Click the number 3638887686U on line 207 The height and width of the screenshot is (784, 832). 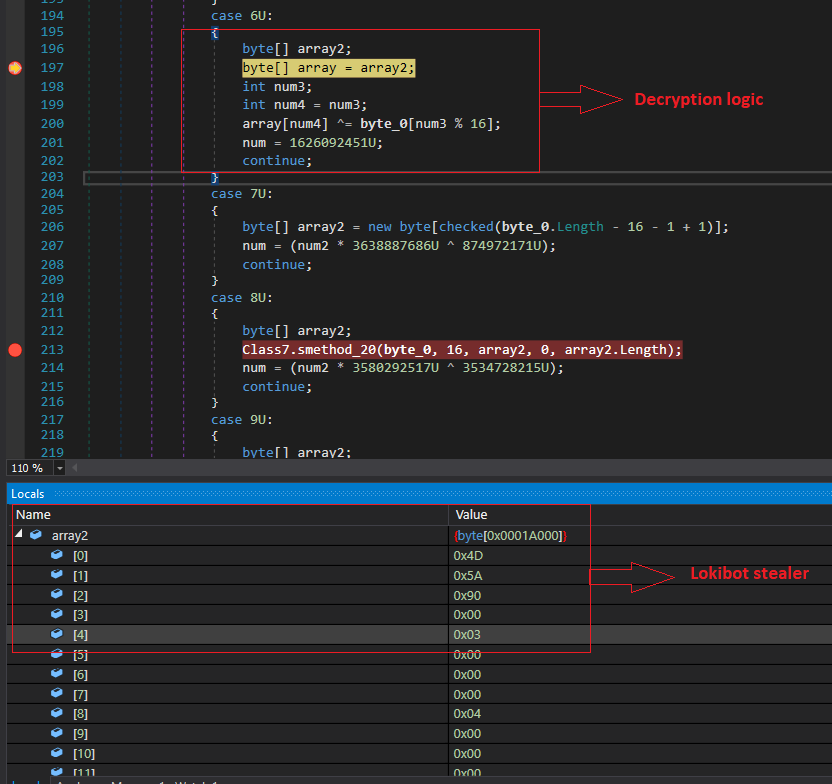click(x=395, y=246)
